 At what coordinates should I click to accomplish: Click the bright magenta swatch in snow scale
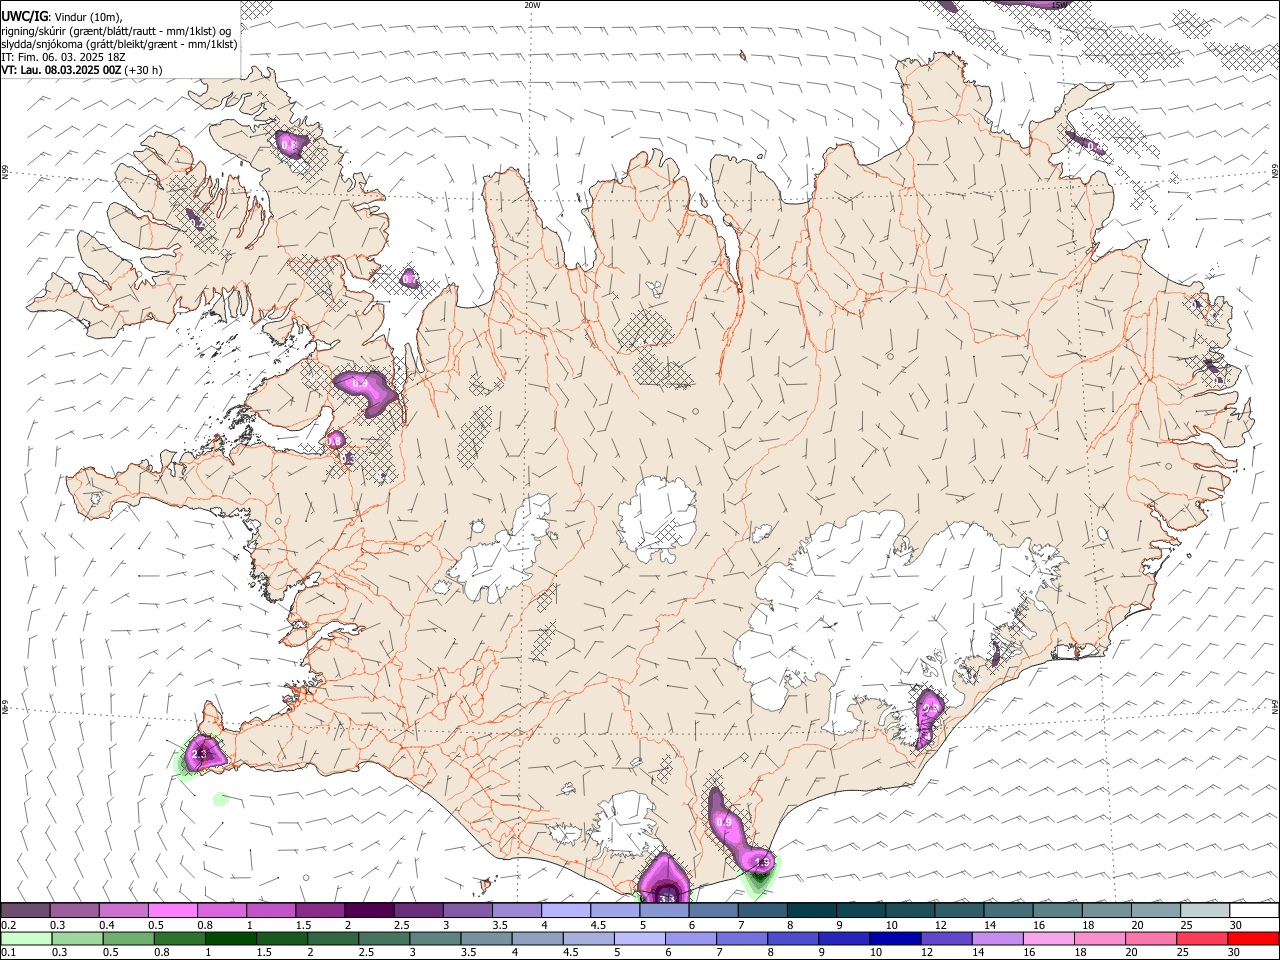(172, 911)
